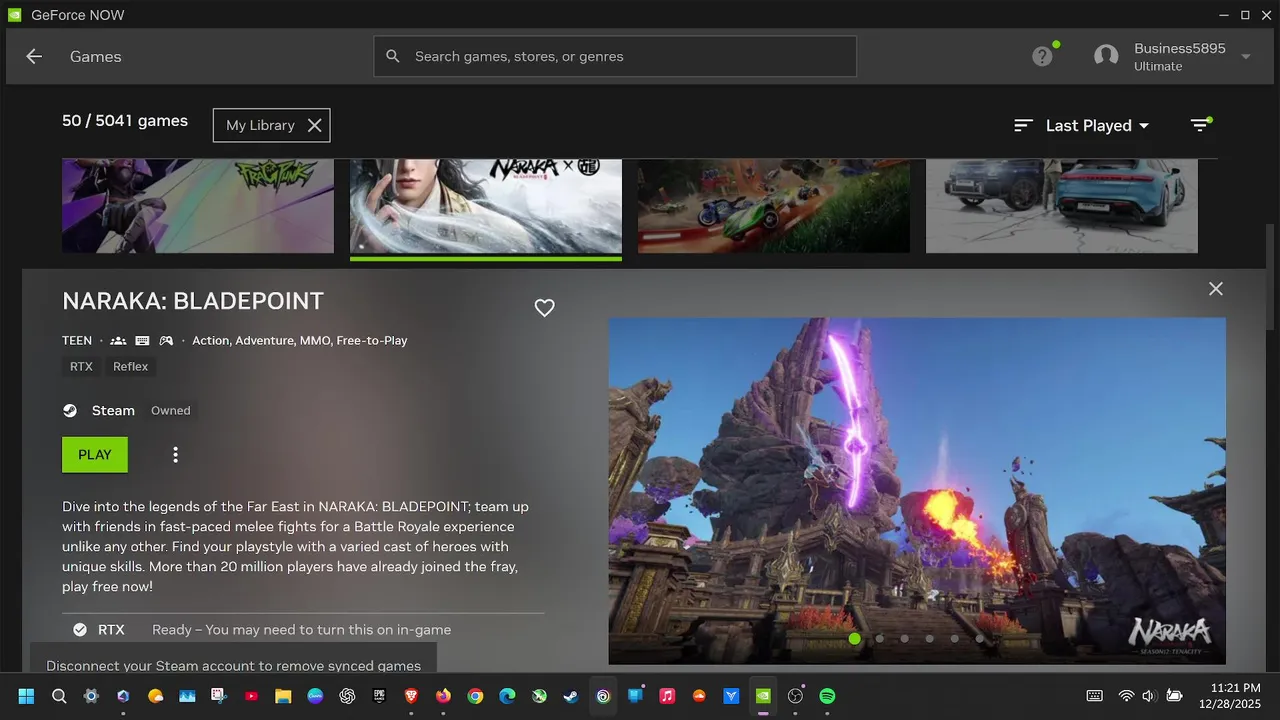Select the NARAKA game tile thumbnail
The width and height of the screenshot is (1280, 720).
(x=486, y=206)
